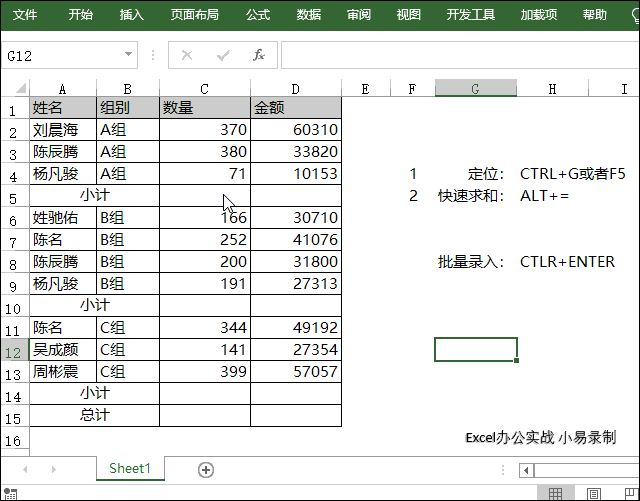The image size is (640, 501).
Task: Click empty subtotal cell C5
Action: 205,196
